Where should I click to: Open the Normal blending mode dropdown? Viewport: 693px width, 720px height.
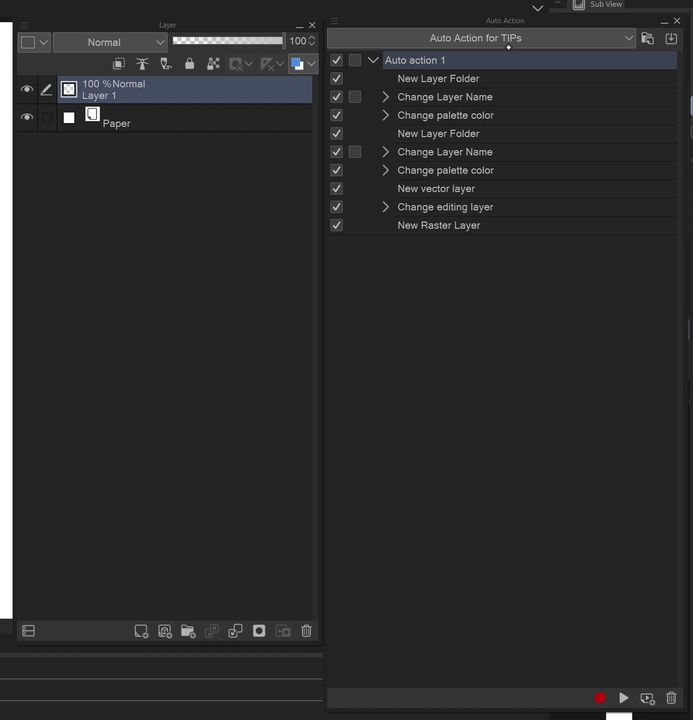110,42
